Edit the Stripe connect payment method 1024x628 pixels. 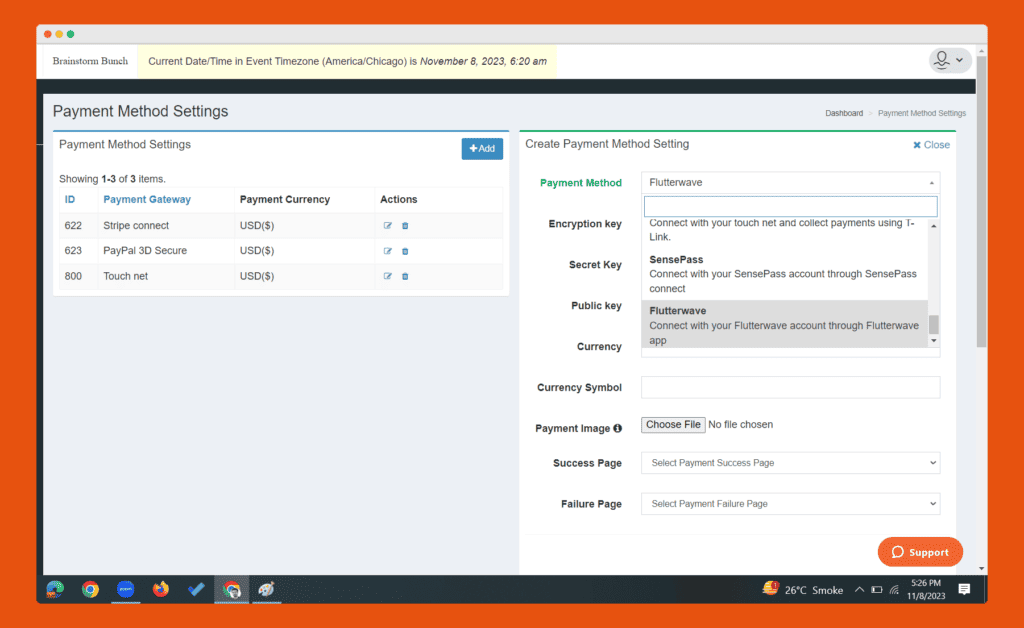pyautogui.click(x=387, y=225)
